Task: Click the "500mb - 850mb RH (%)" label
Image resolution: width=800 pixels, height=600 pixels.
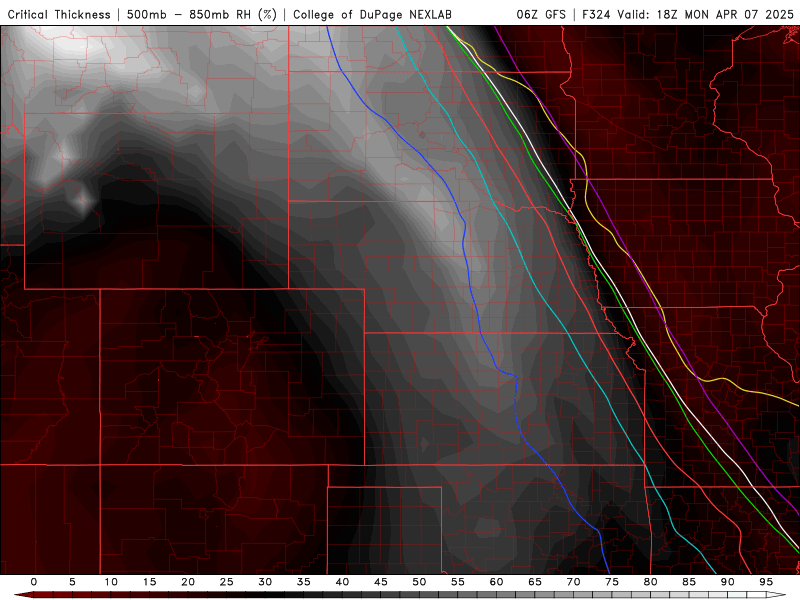Action: (x=202, y=14)
